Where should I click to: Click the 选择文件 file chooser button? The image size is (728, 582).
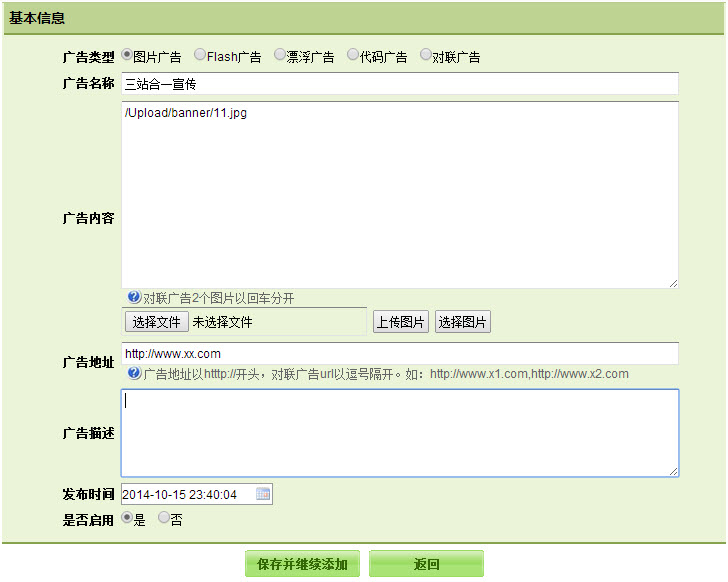tap(156, 322)
